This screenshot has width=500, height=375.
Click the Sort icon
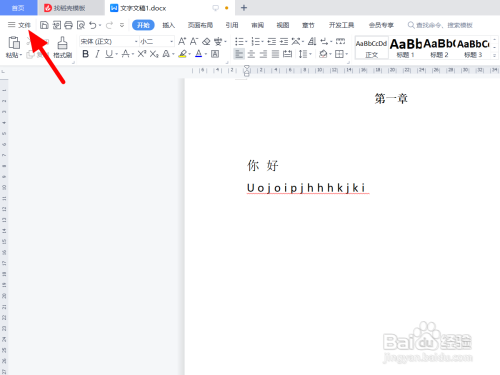312,41
